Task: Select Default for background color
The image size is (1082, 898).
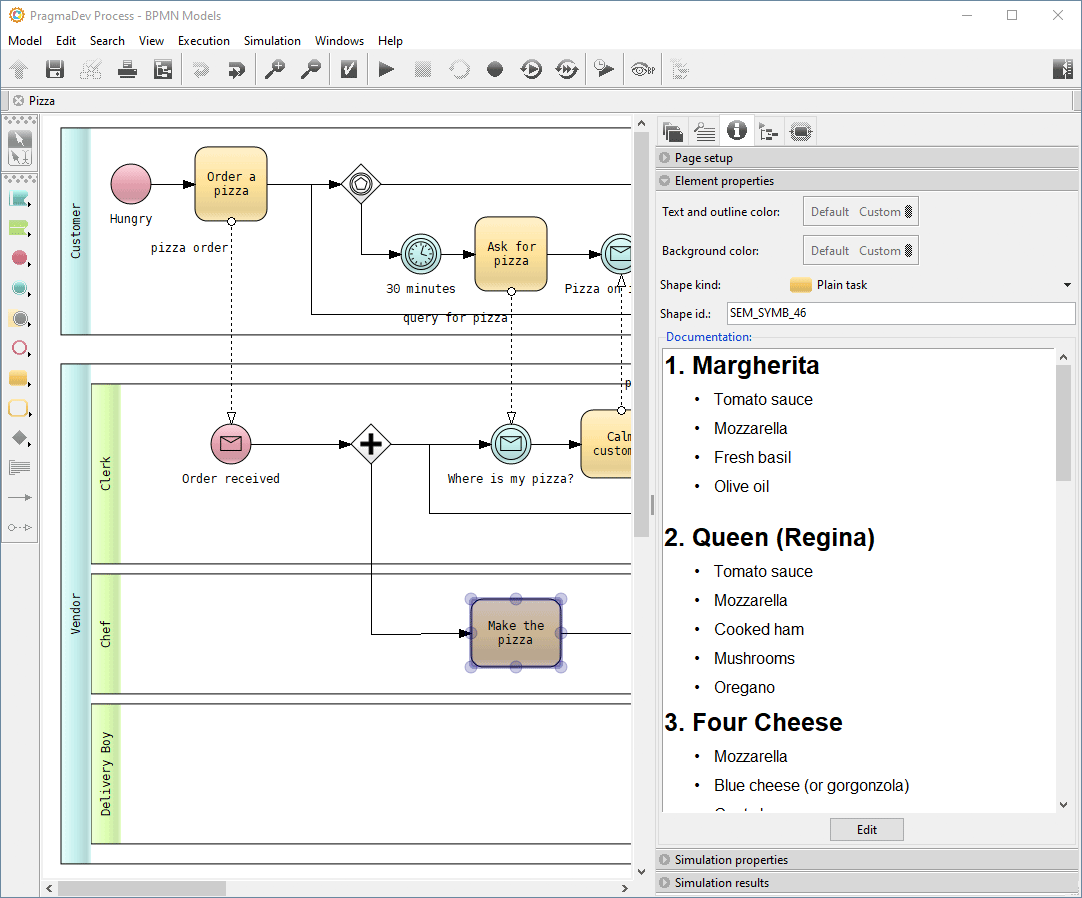Action: (830, 251)
